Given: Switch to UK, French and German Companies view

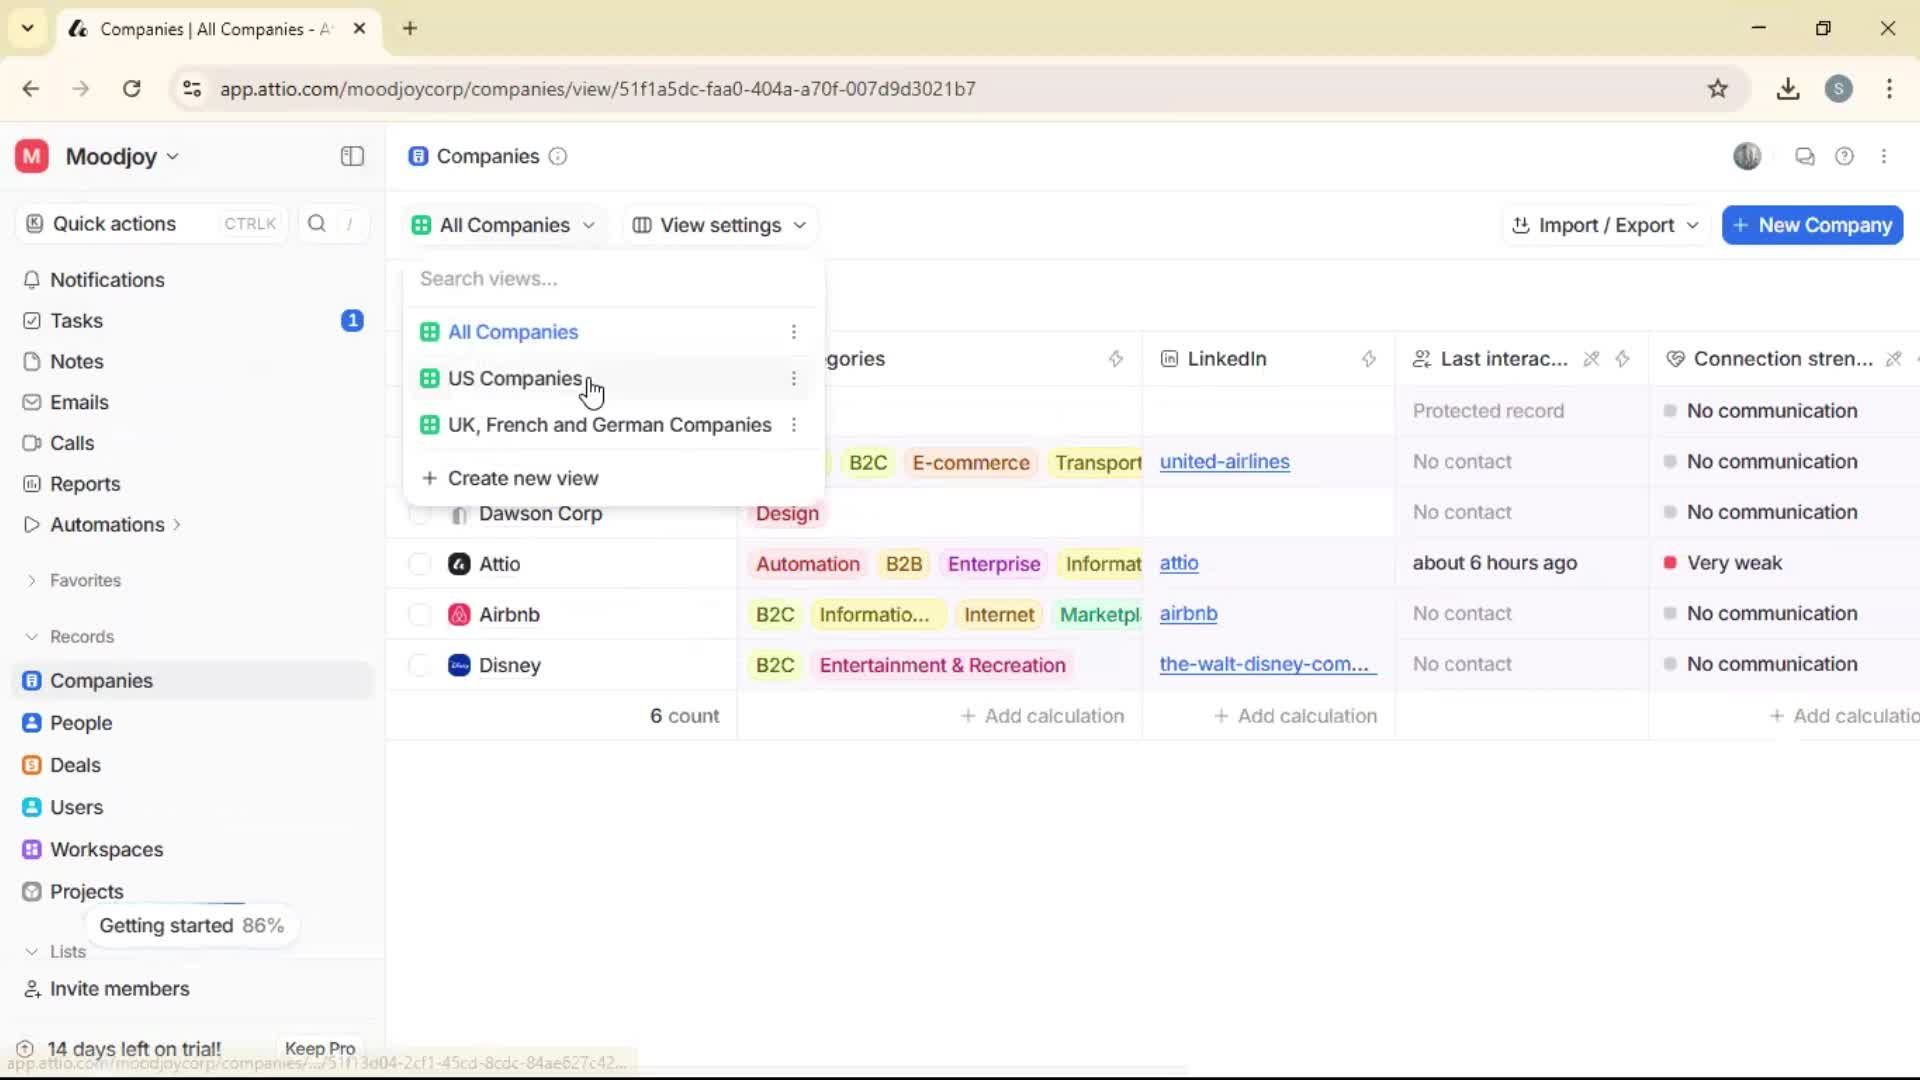Looking at the screenshot, I should click(610, 425).
